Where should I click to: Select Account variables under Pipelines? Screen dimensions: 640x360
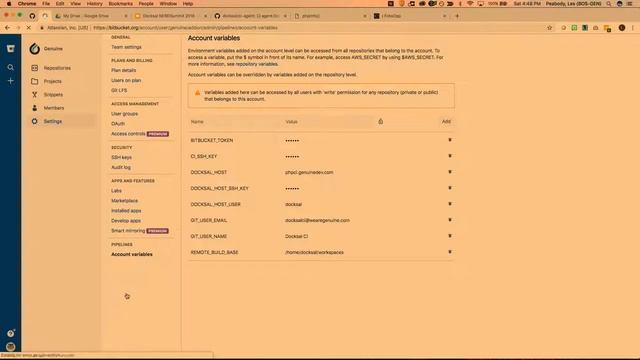132,254
